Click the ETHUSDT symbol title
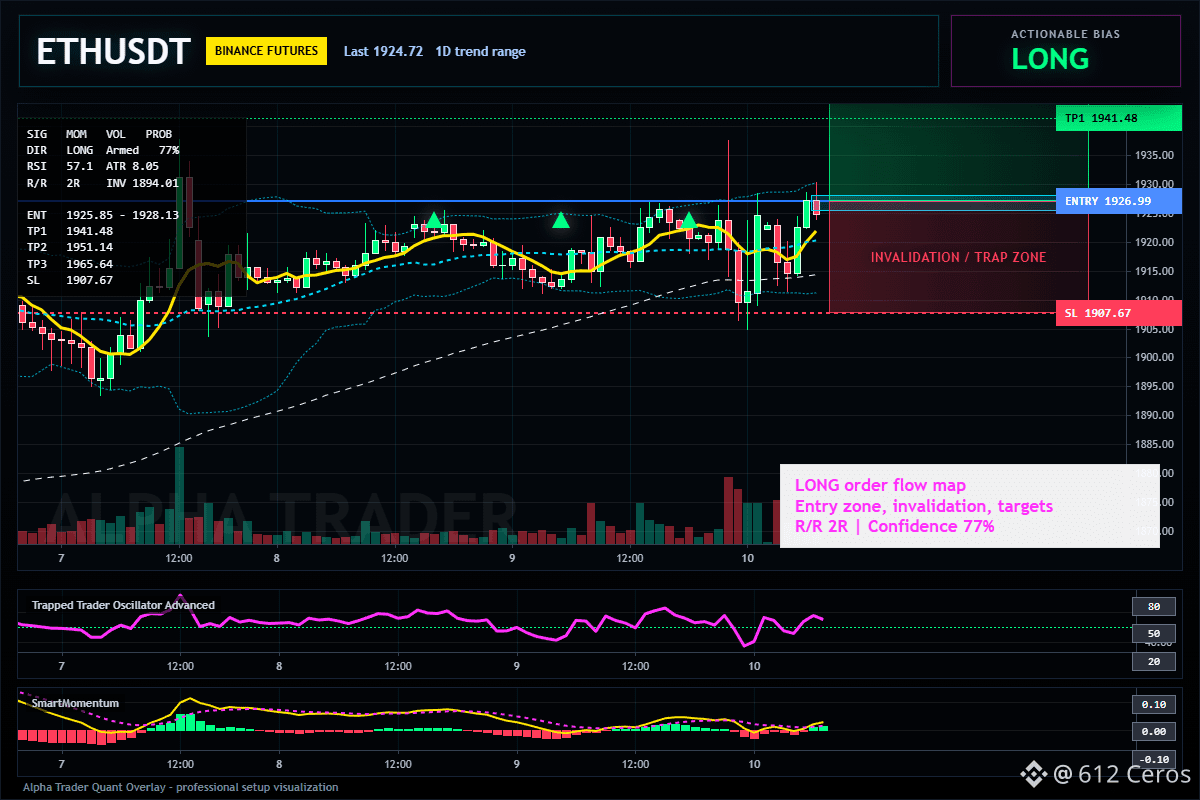Image resolution: width=1200 pixels, height=800 pixels. 113,52
